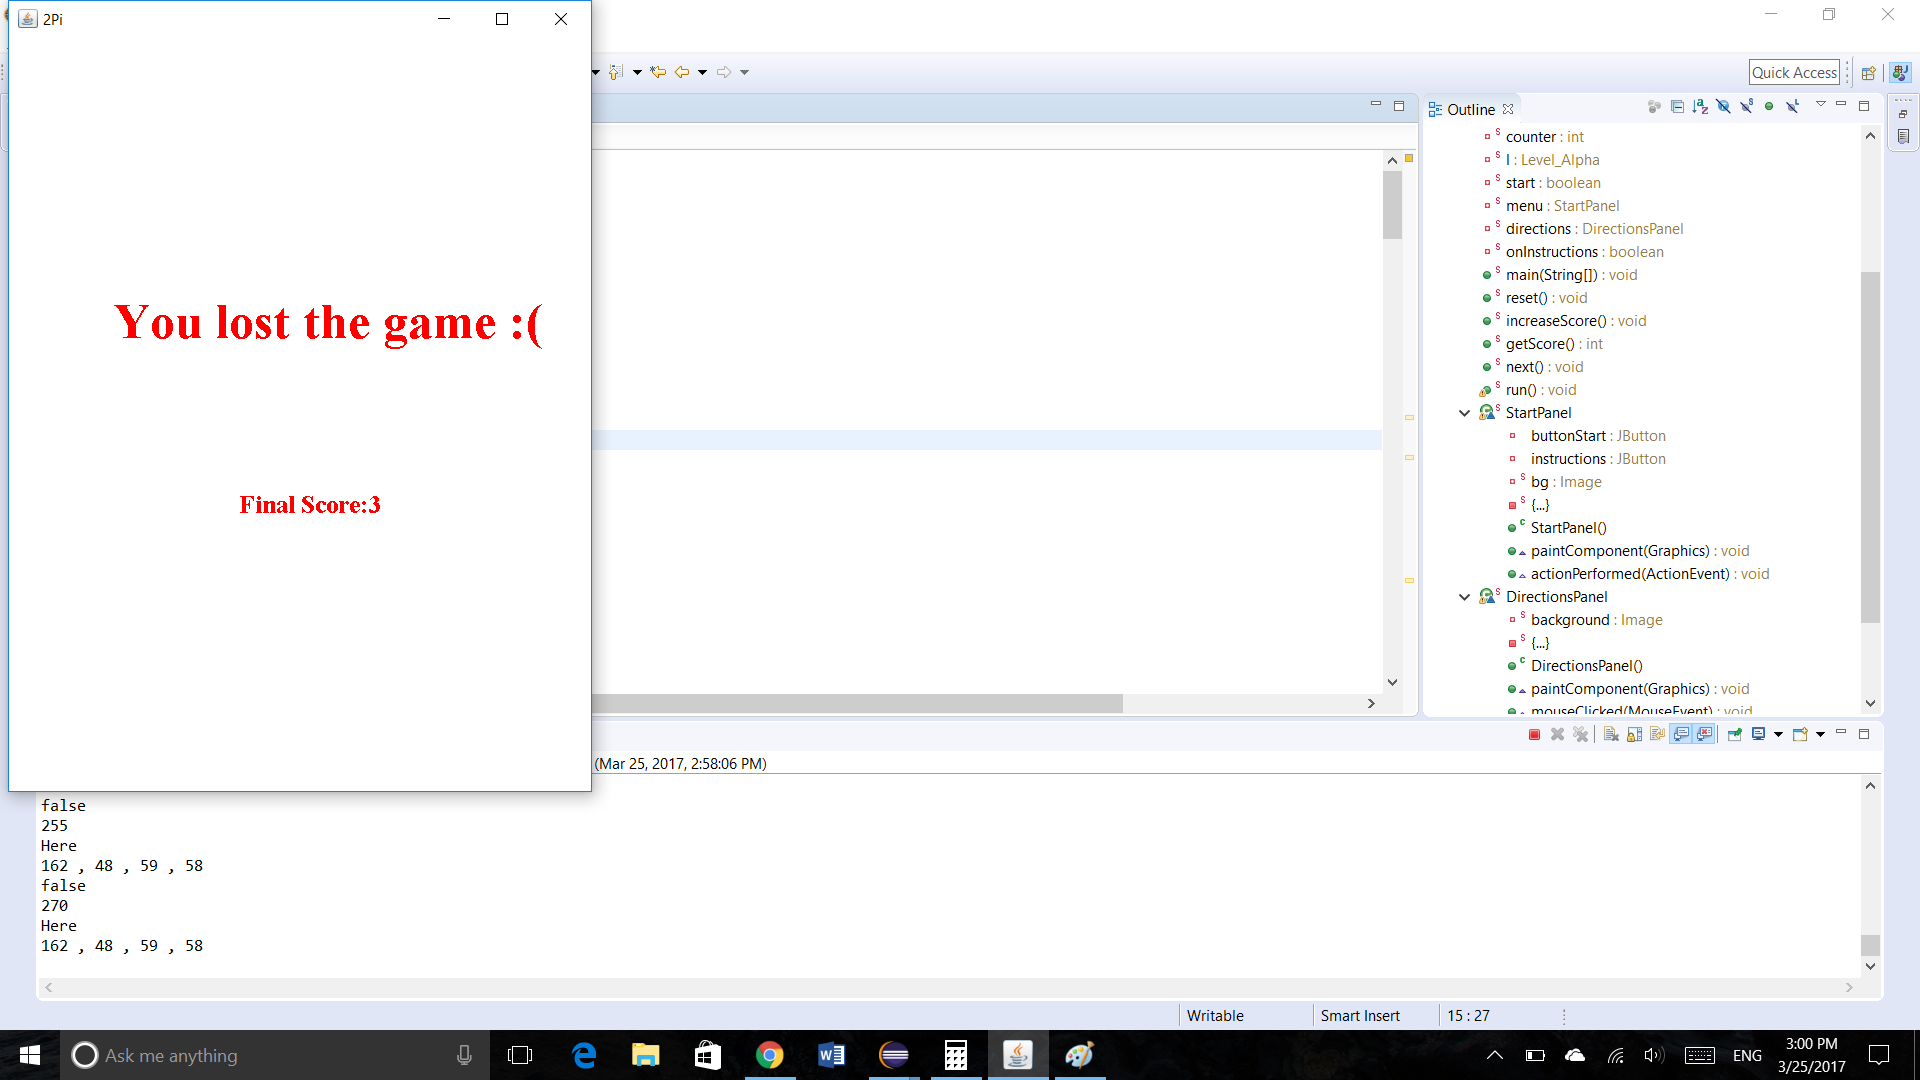This screenshot has width=1920, height=1080.
Task: Click the Quick Access search box
Action: [x=1794, y=72]
